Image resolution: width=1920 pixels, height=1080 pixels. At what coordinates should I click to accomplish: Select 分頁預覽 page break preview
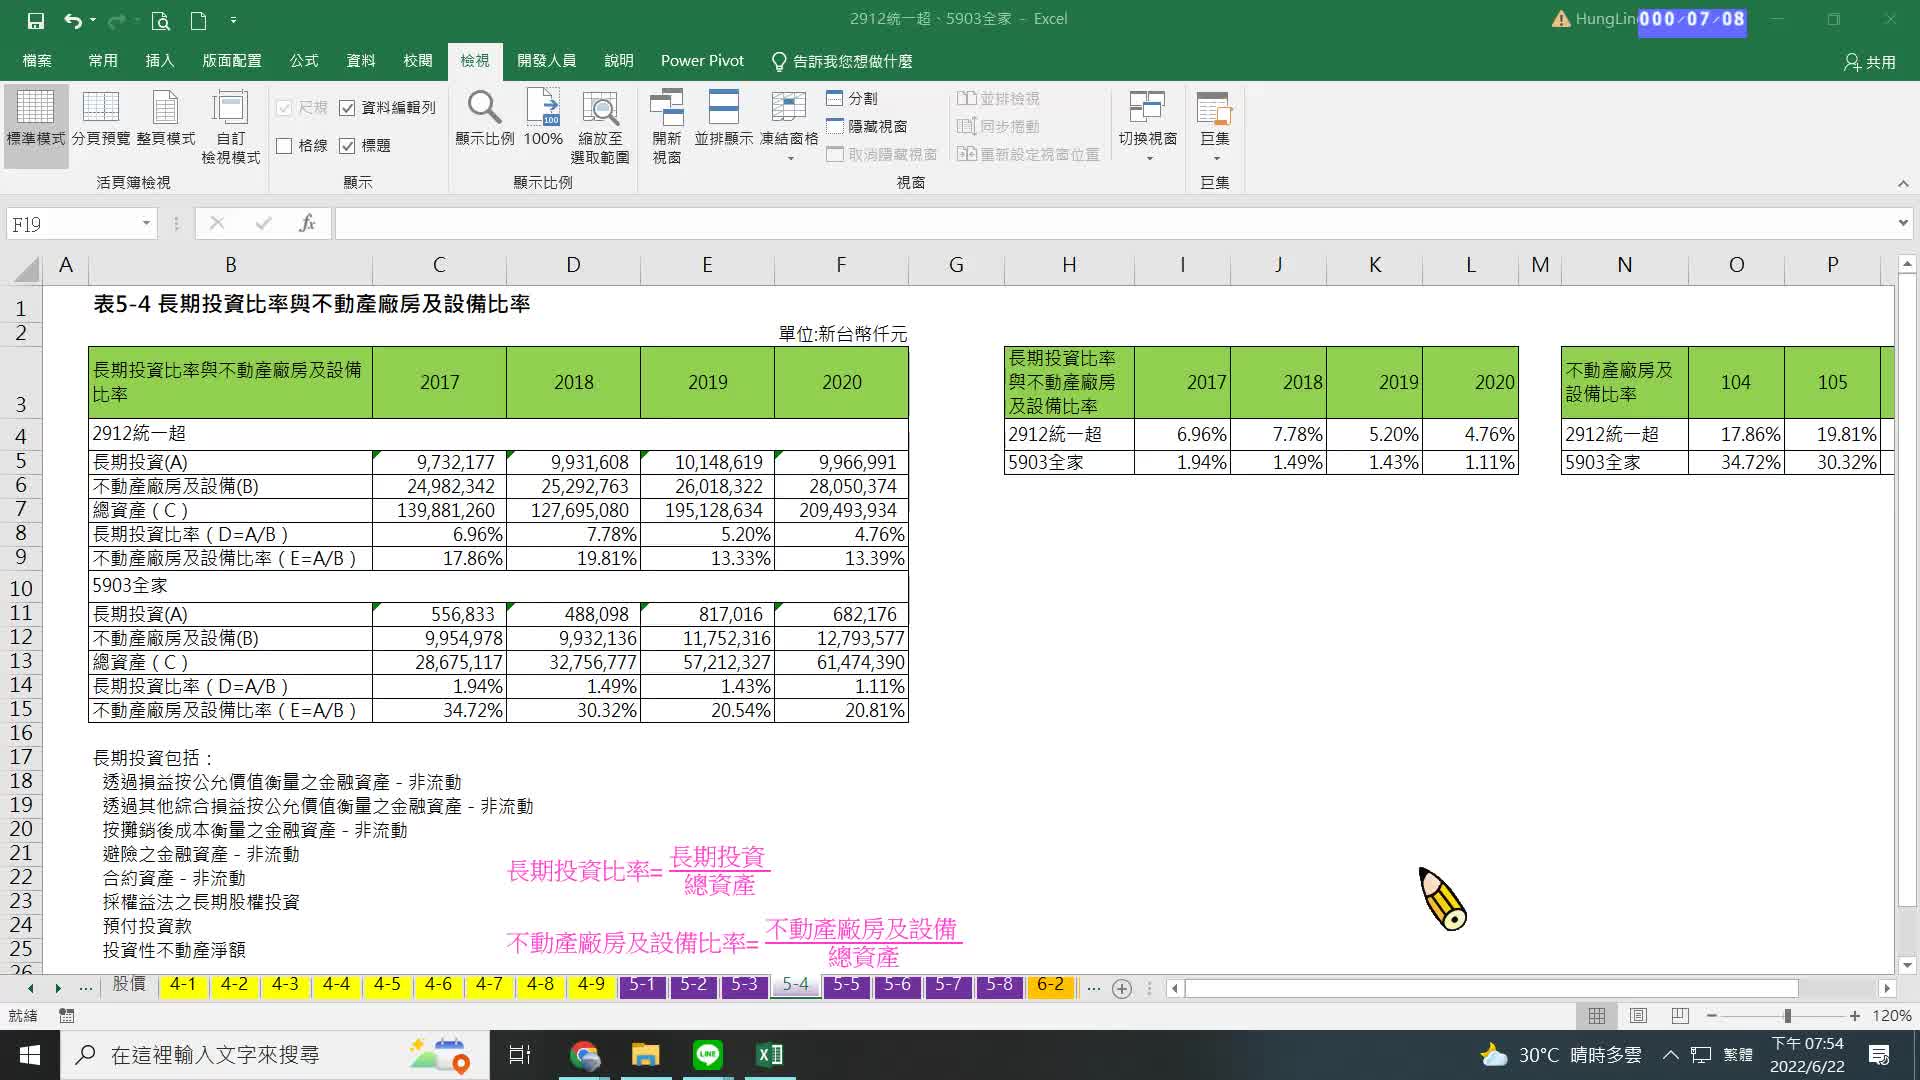[101, 119]
